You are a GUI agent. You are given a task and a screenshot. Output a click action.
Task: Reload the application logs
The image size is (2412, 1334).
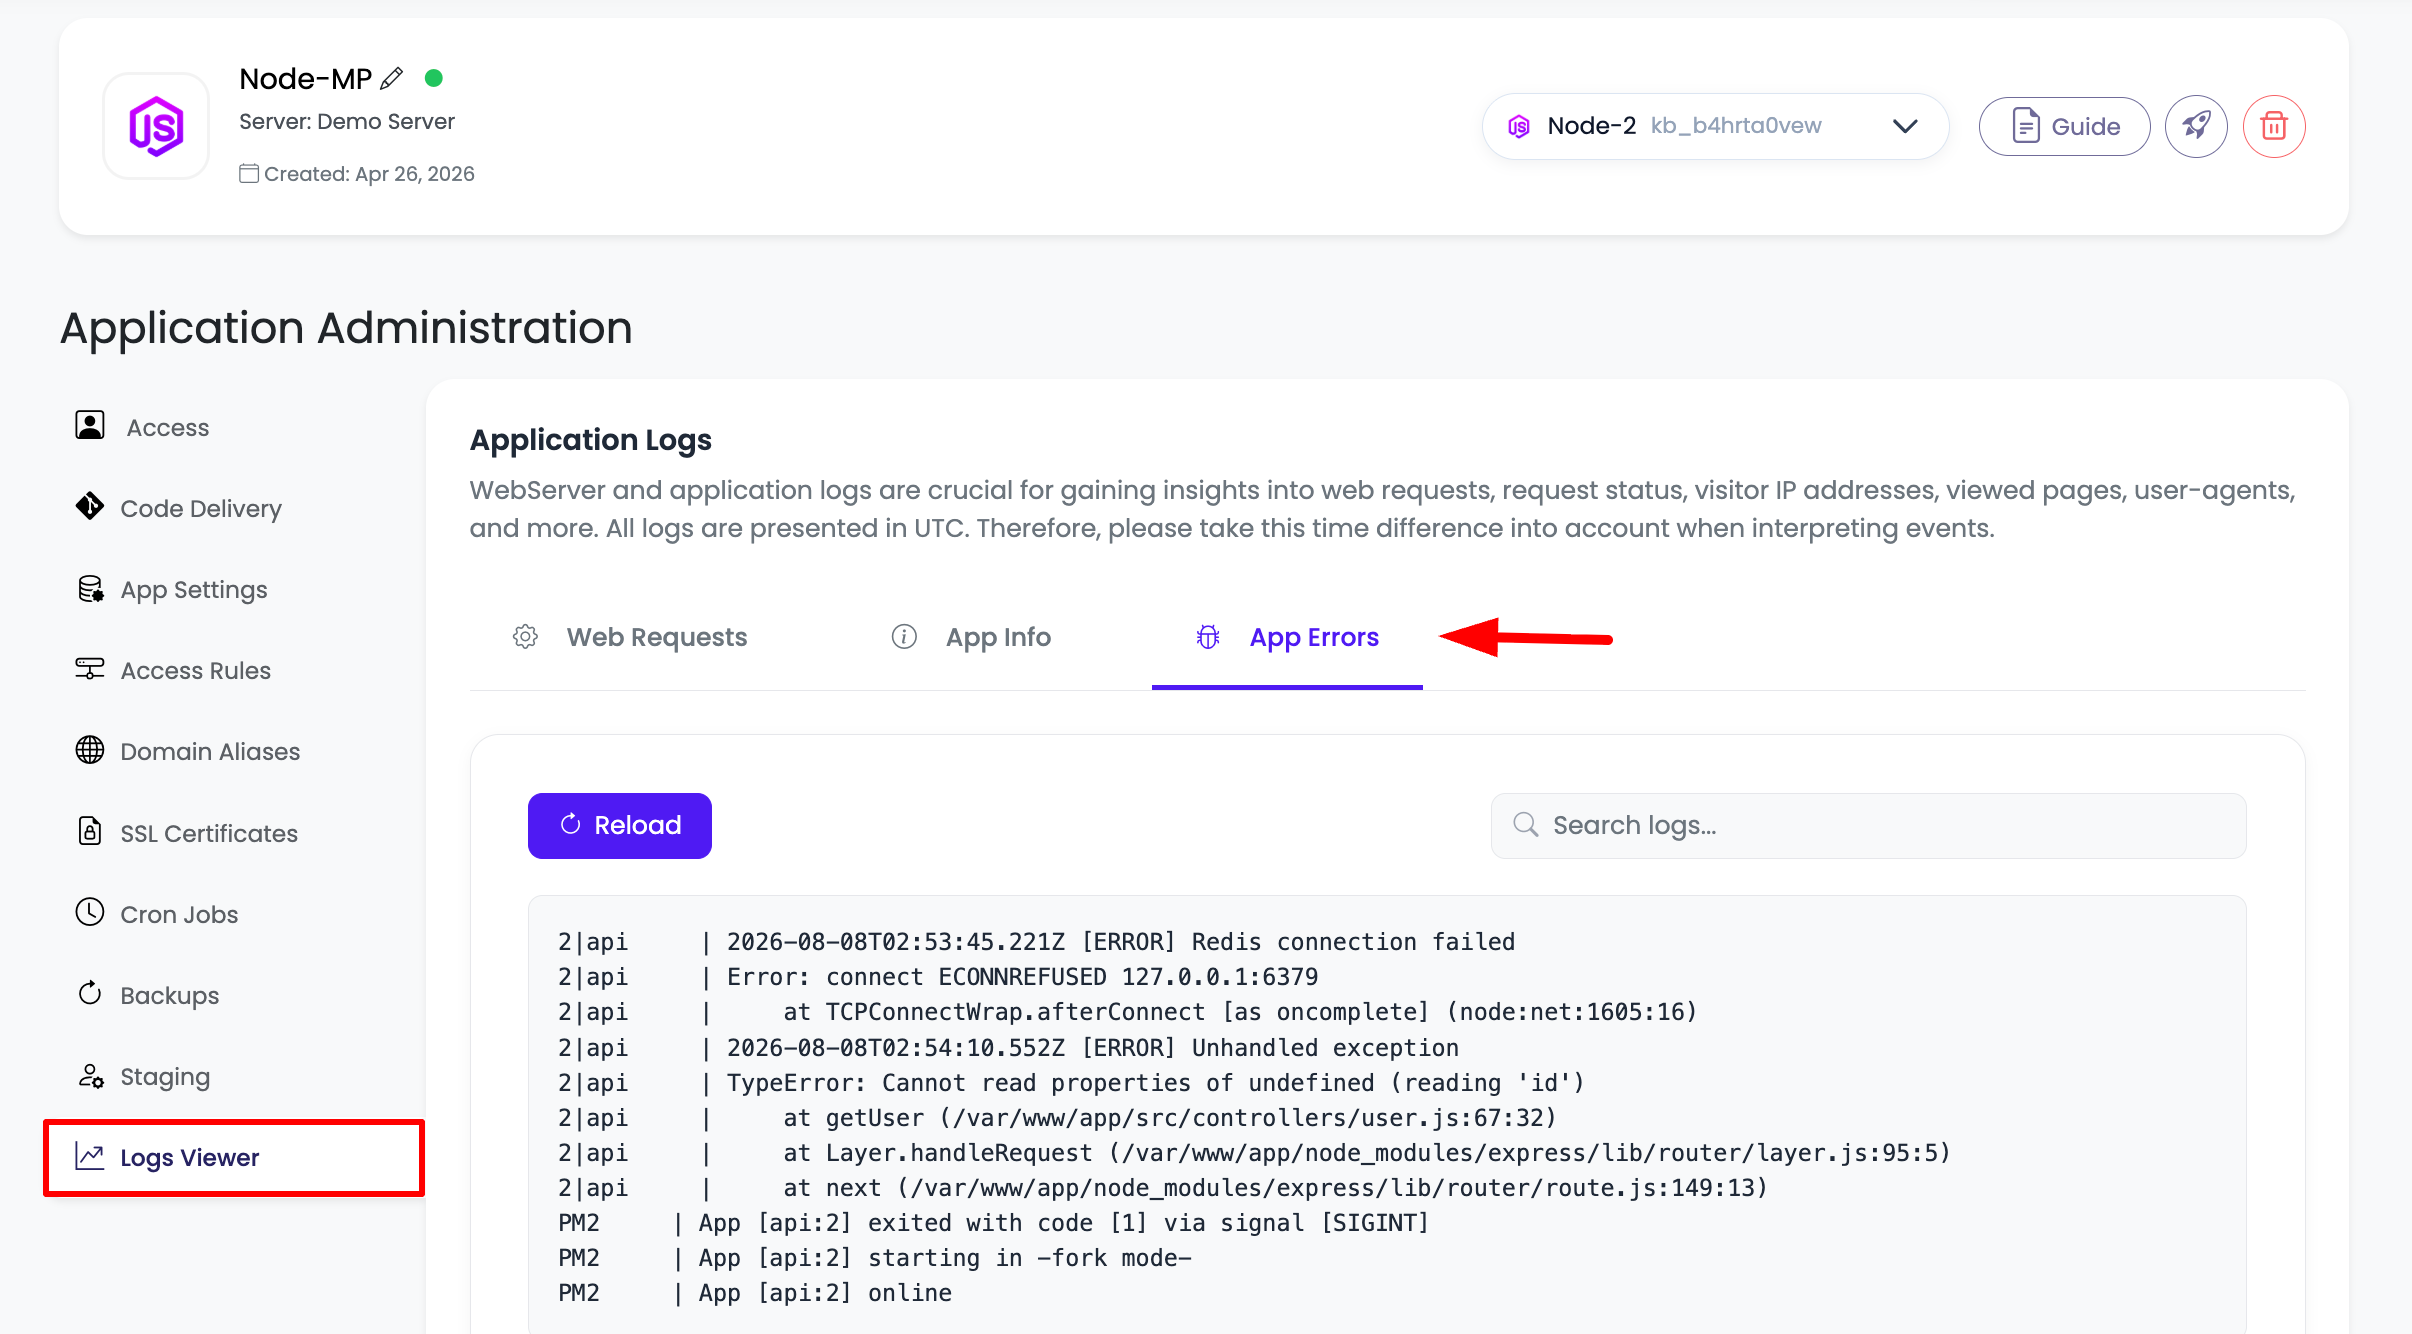point(620,825)
